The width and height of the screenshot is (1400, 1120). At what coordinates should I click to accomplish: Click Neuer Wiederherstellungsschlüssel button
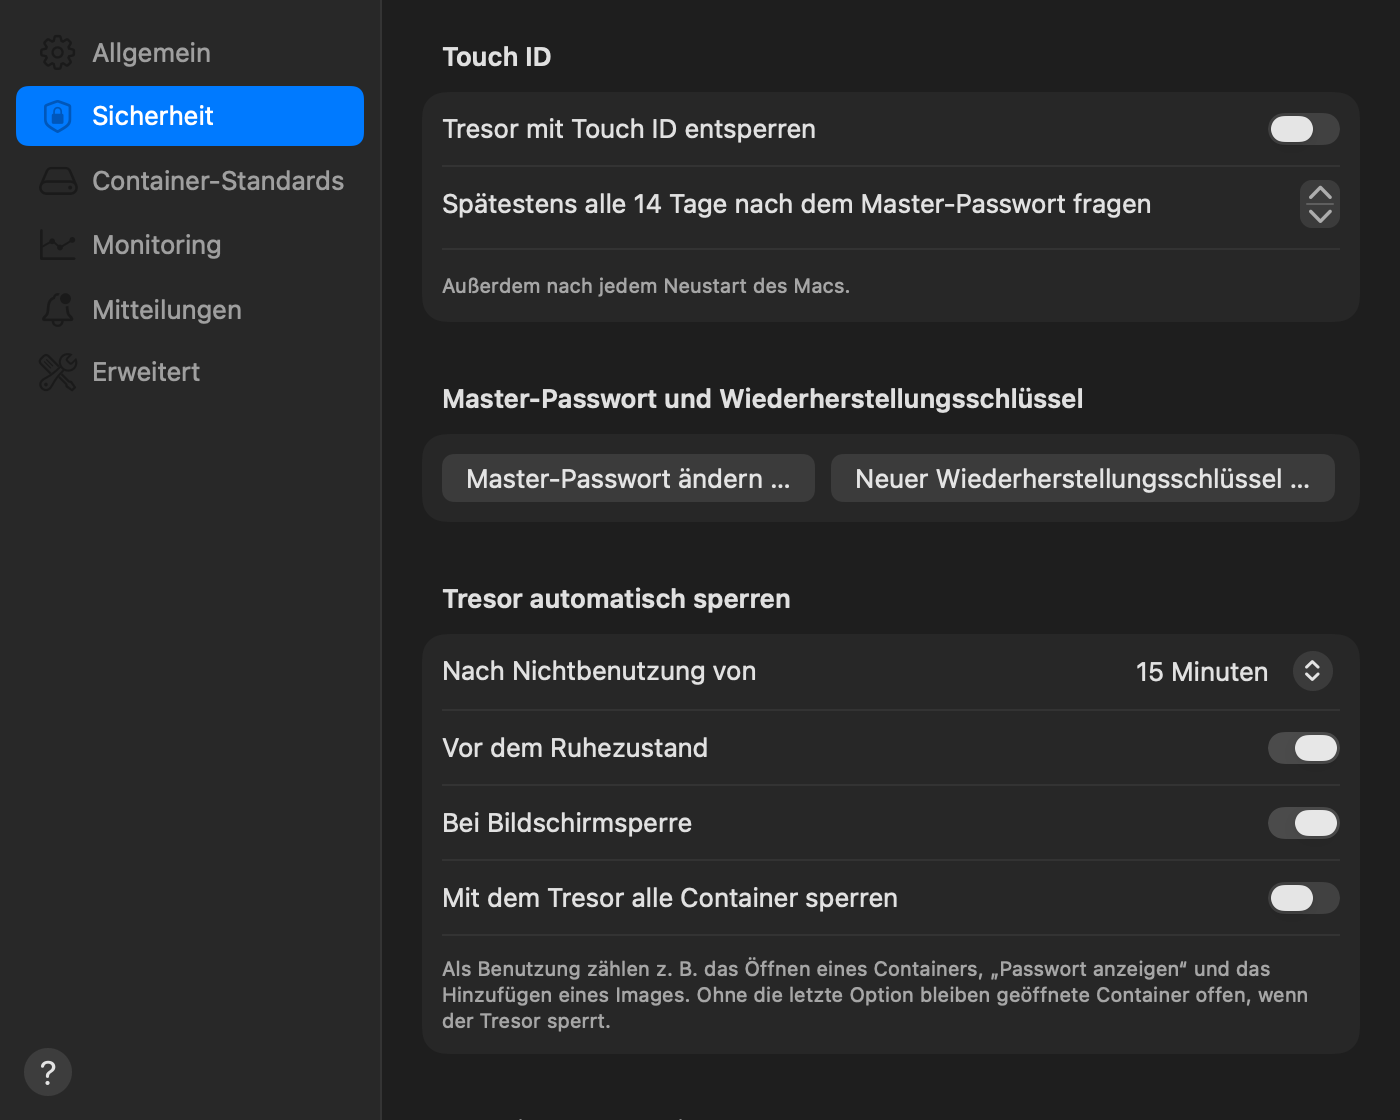point(1083,478)
